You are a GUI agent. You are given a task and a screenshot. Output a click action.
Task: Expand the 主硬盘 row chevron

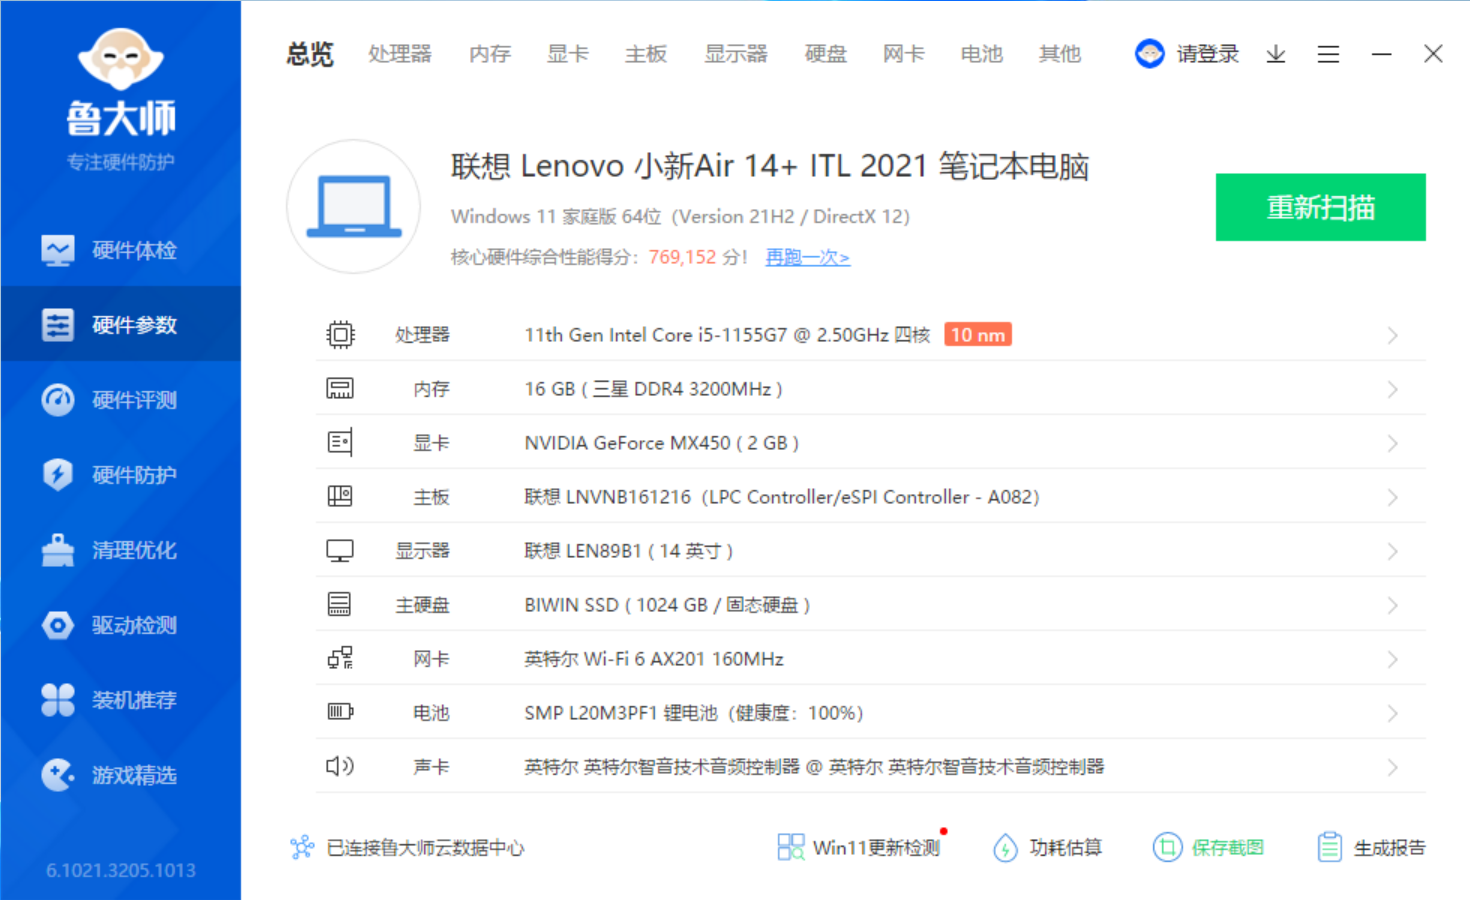point(1392,605)
